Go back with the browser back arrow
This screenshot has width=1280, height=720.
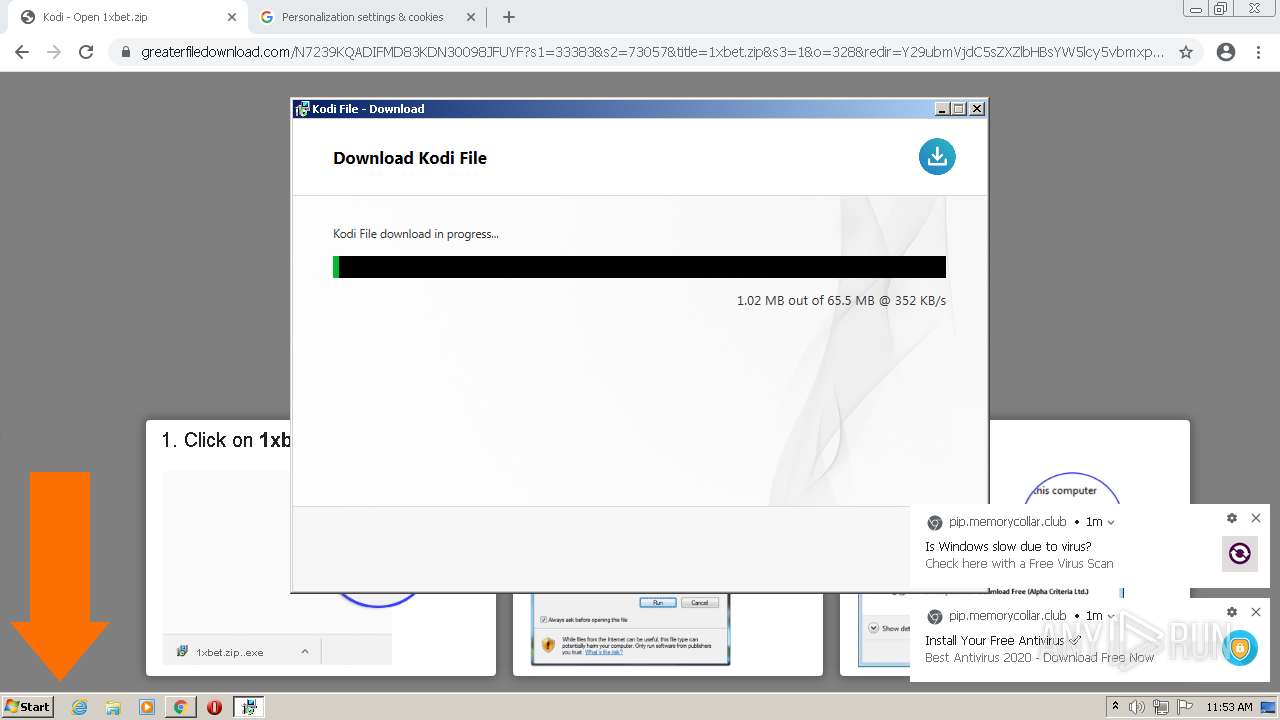(x=22, y=52)
